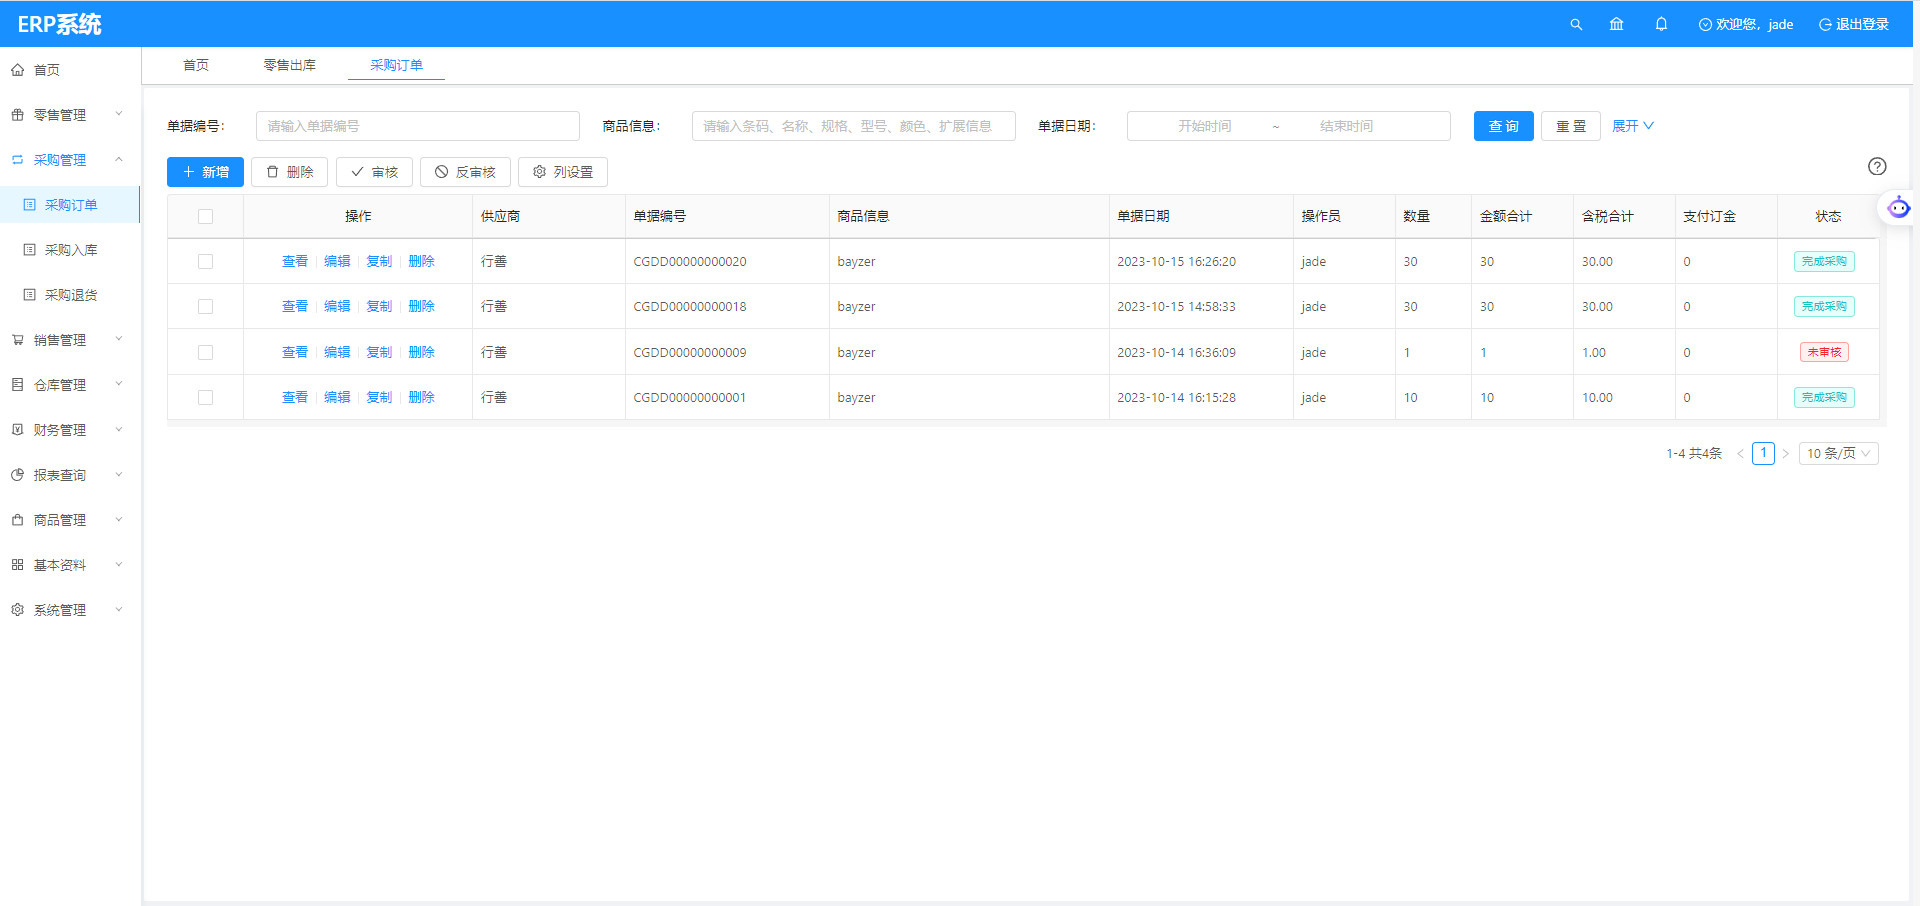The width and height of the screenshot is (1920, 906).
Task: Expand the 财务管理 menu chevron
Action: pos(119,429)
